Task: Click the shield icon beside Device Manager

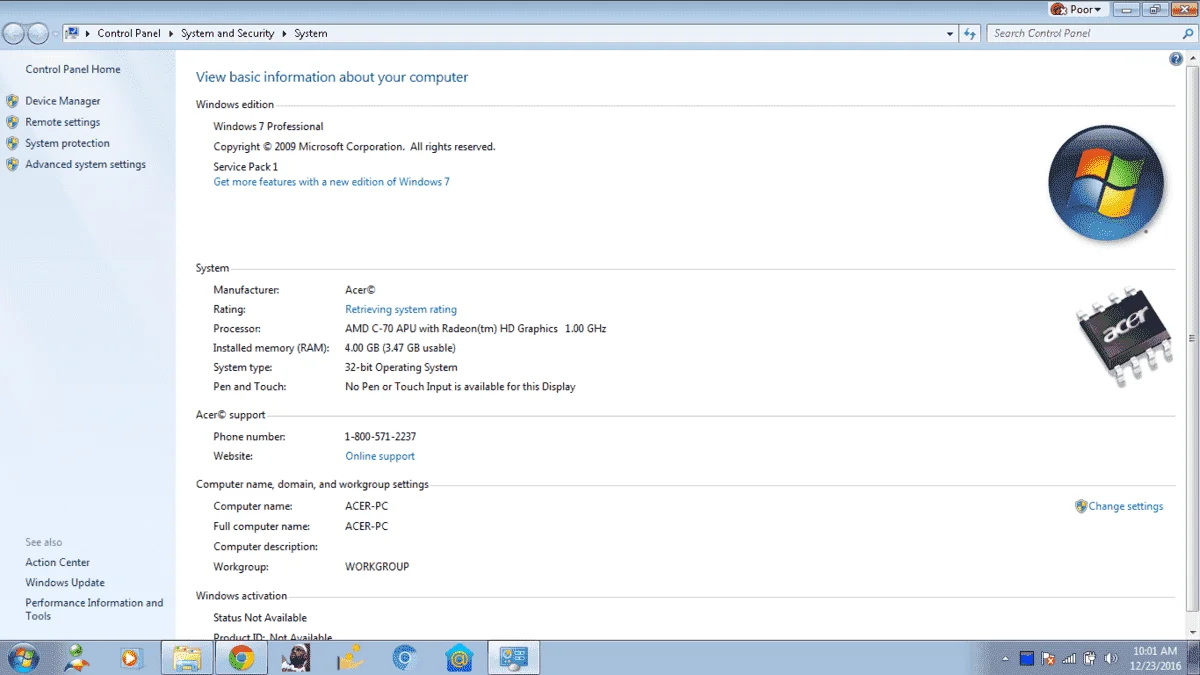Action: point(13,101)
